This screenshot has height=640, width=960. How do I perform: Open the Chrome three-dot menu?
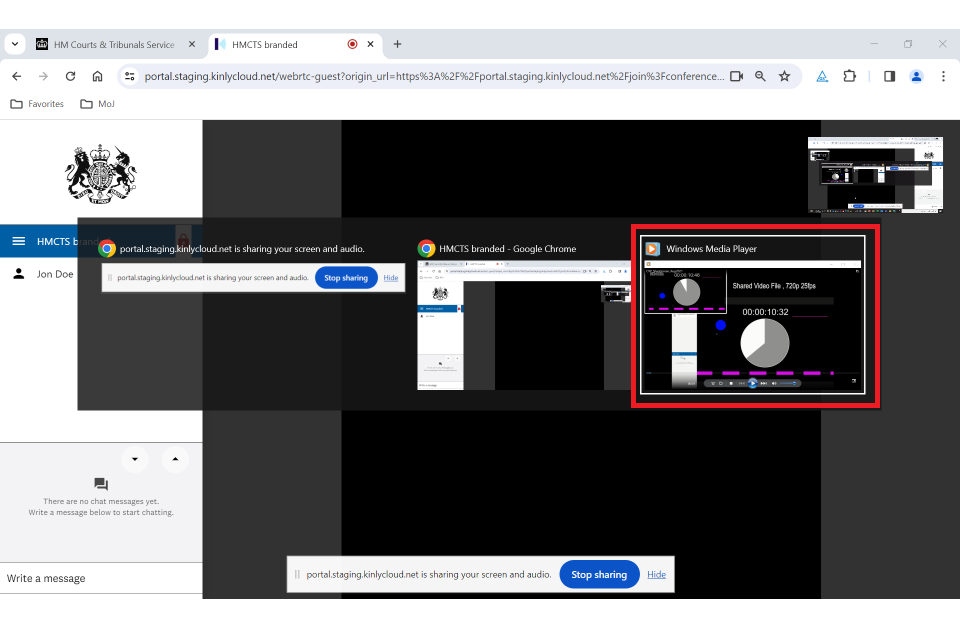click(x=942, y=76)
